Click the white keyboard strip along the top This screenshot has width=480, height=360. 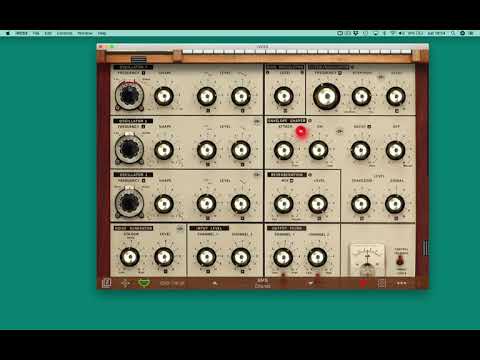[x=297, y=52]
